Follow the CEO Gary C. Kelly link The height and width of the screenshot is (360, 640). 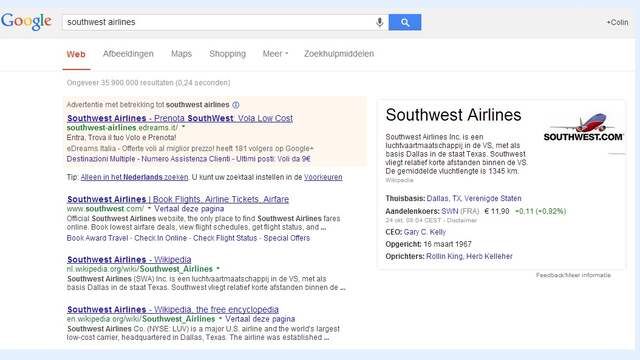(424, 232)
